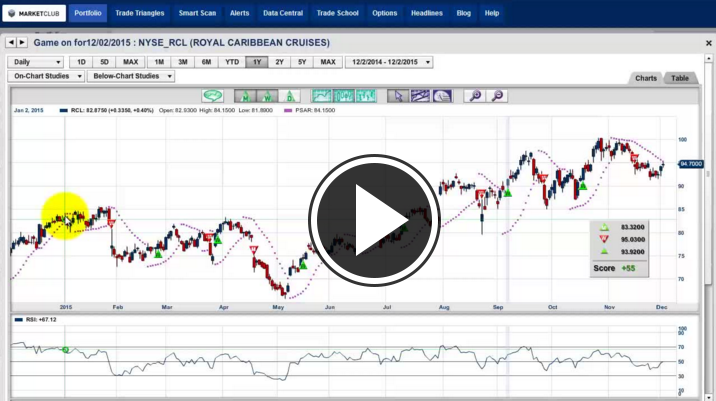Select the candlestick chart style icon
The height and width of the screenshot is (401, 716).
[x=343, y=96]
